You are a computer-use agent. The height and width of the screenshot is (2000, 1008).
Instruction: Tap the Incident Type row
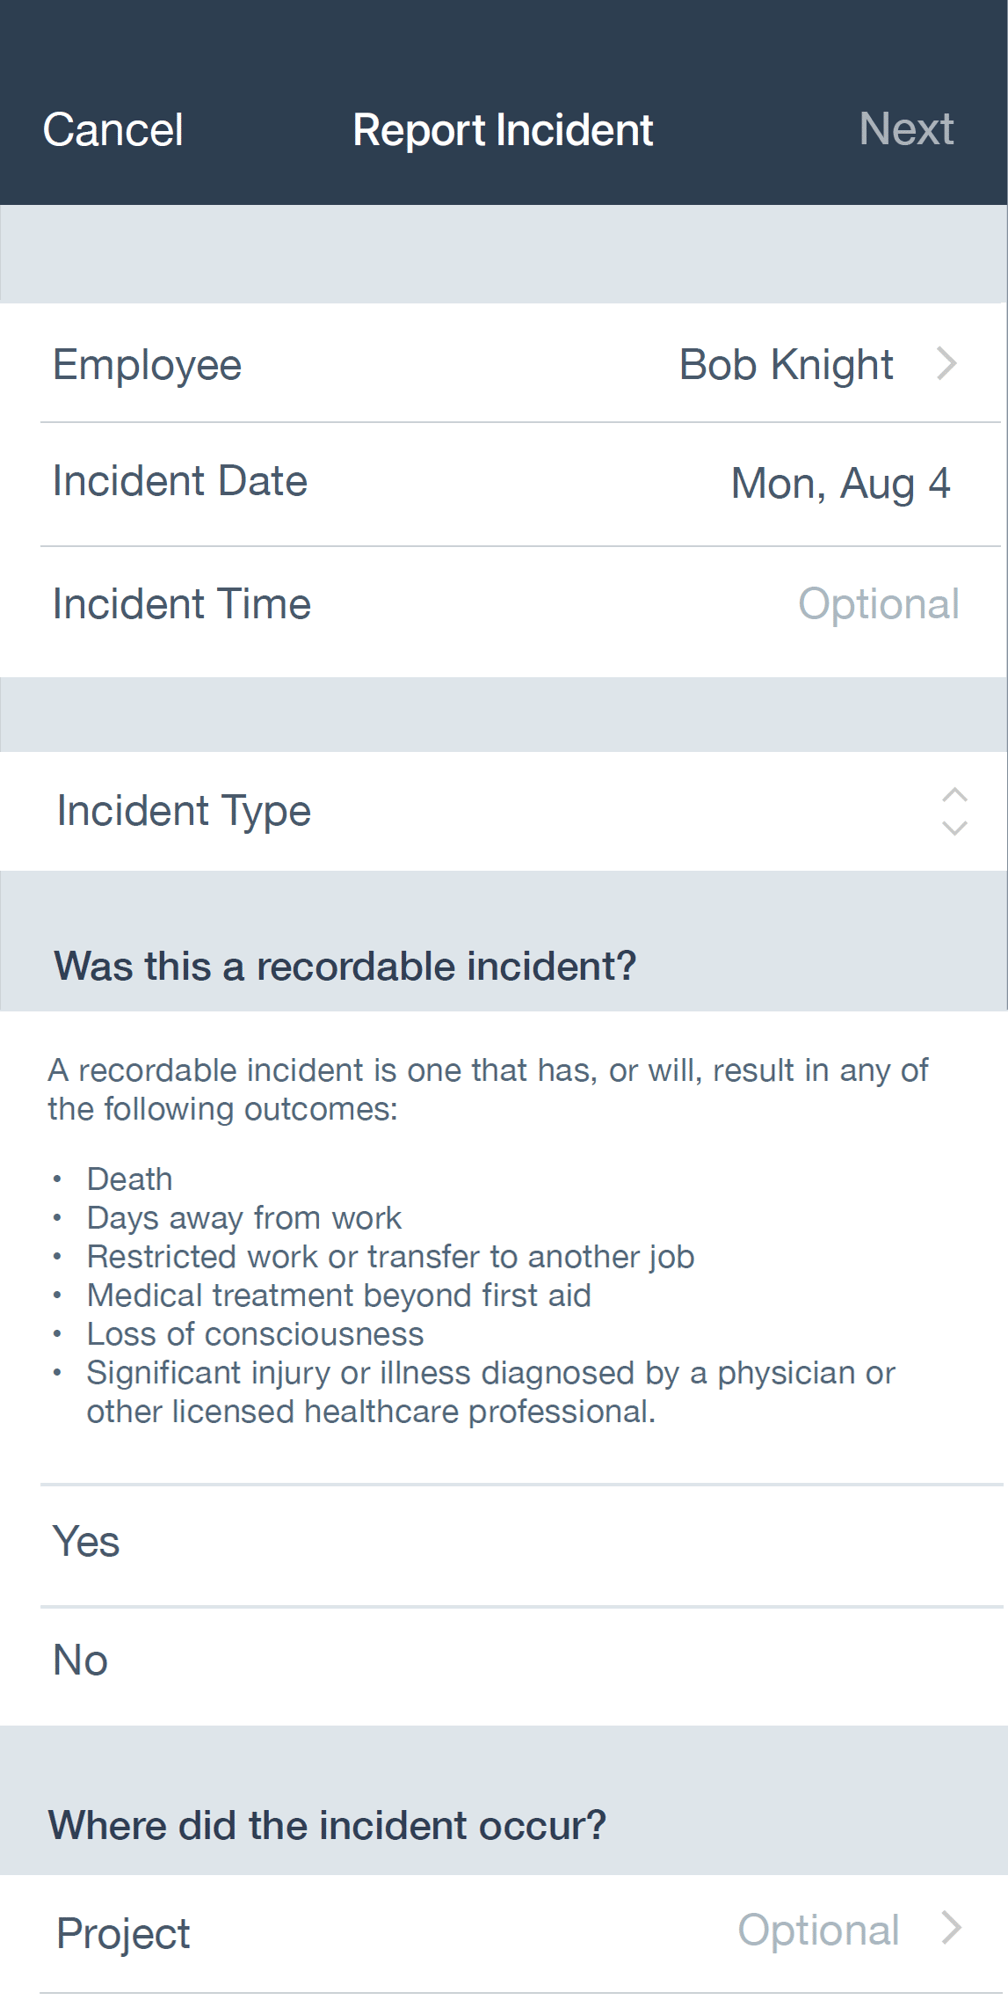pyautogui.click(x=184, y=810)
